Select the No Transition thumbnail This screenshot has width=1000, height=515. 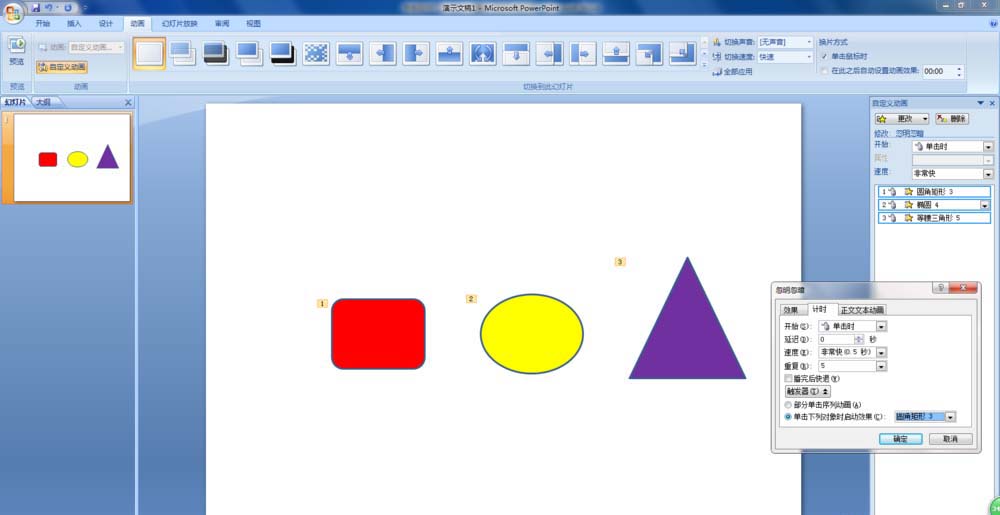[149, 54]
